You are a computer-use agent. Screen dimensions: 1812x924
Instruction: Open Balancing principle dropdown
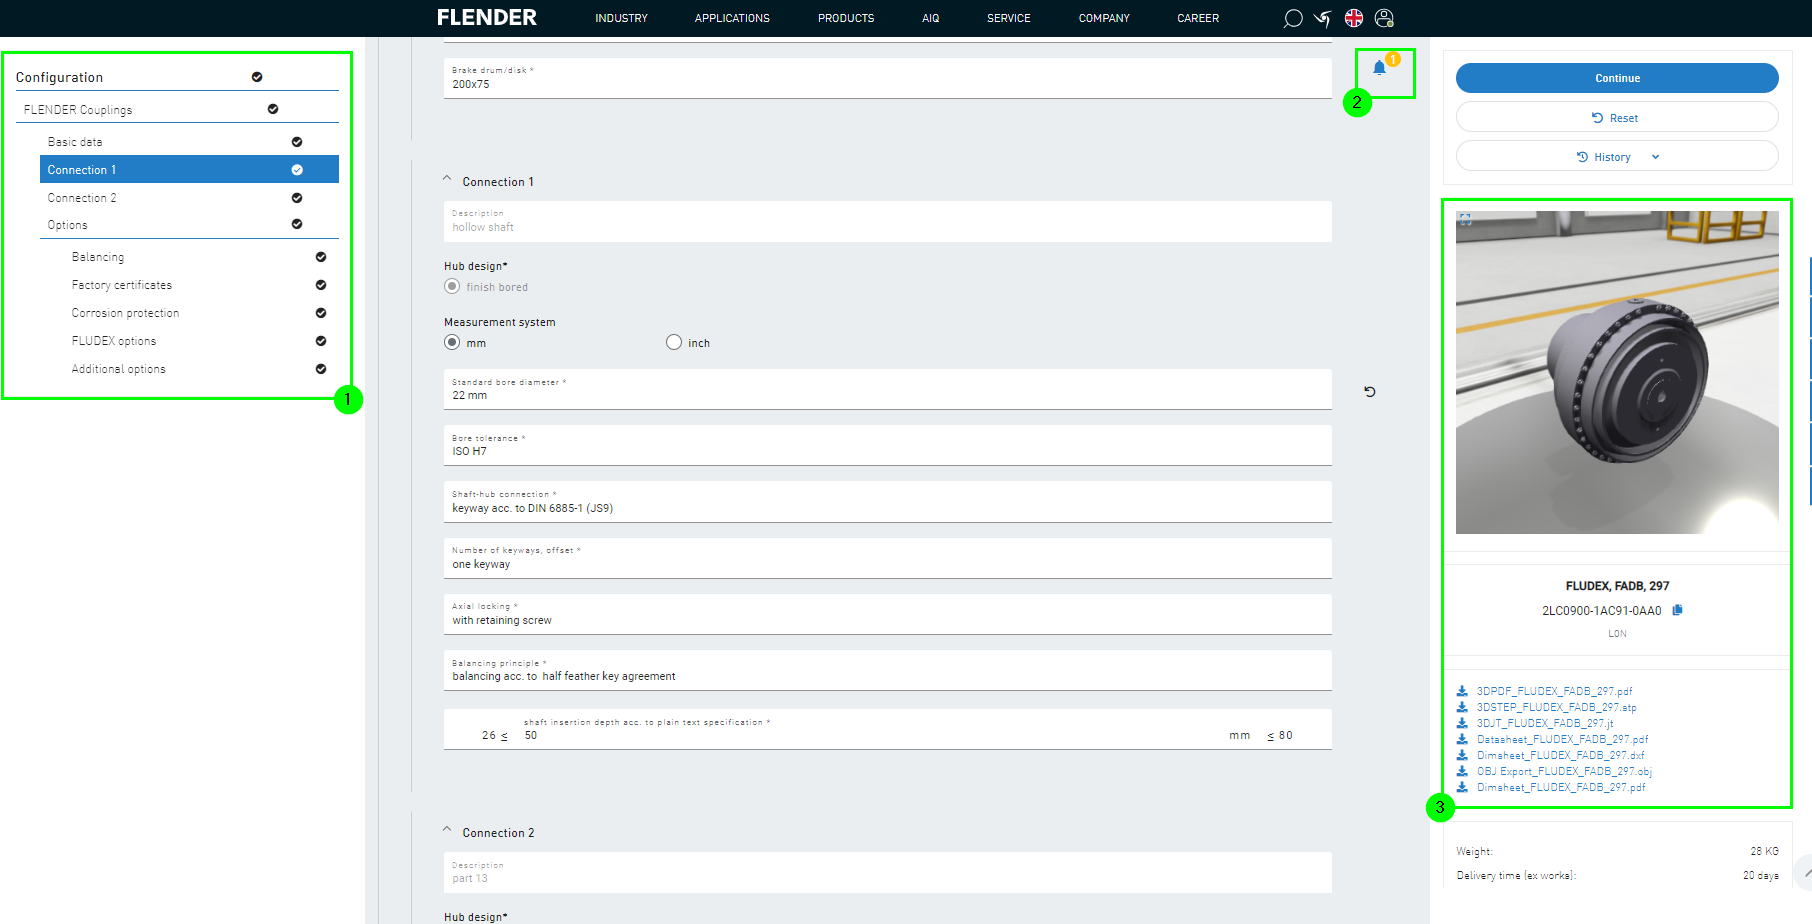pyautogui.click(x=888, y=670)
